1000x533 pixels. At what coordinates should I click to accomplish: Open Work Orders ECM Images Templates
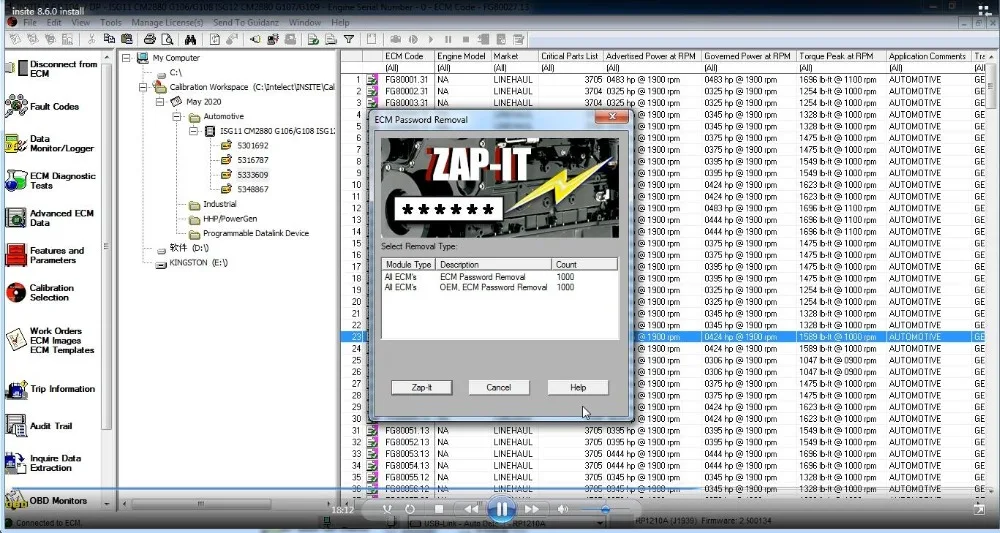(50, 340)
